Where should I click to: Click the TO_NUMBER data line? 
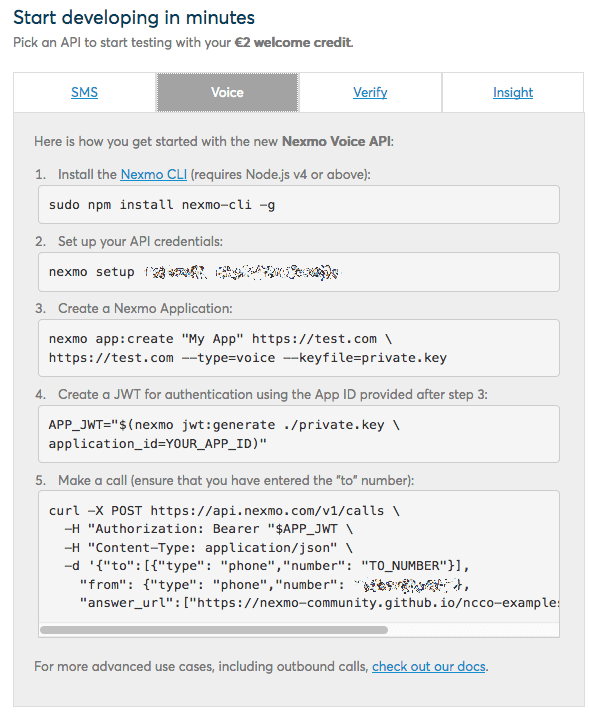267,566
